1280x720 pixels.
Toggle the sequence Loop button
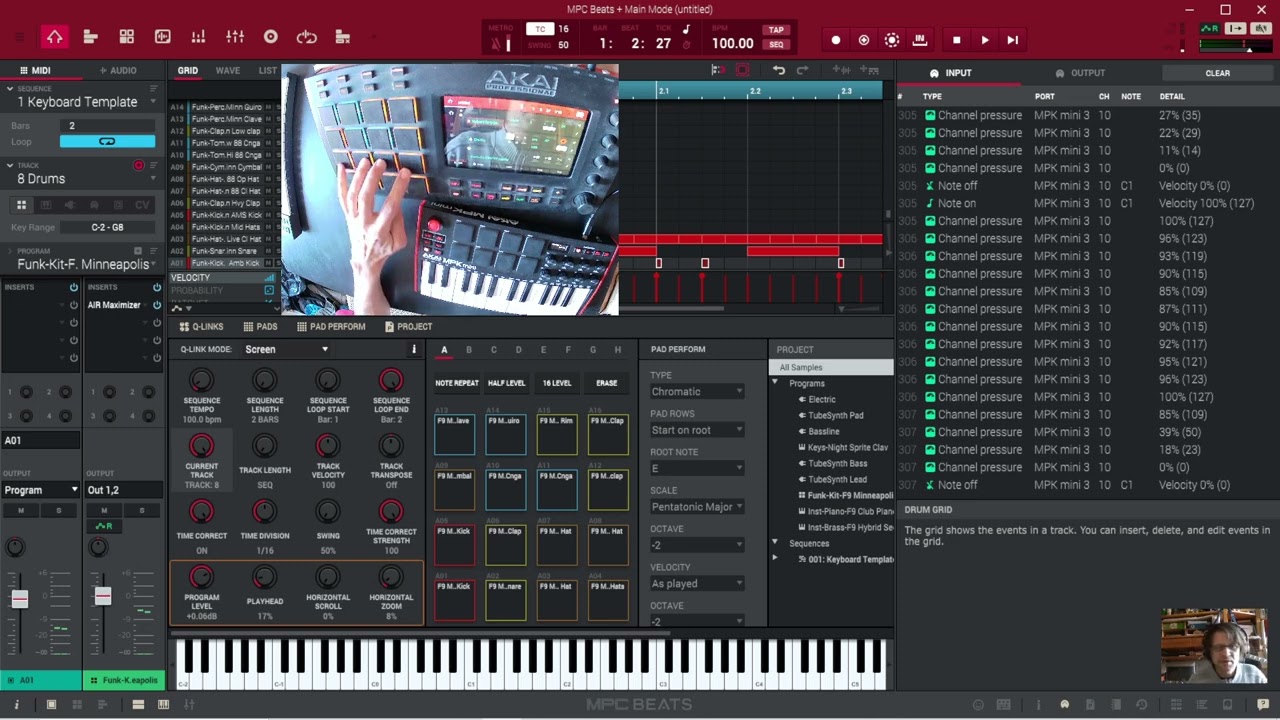107,141
